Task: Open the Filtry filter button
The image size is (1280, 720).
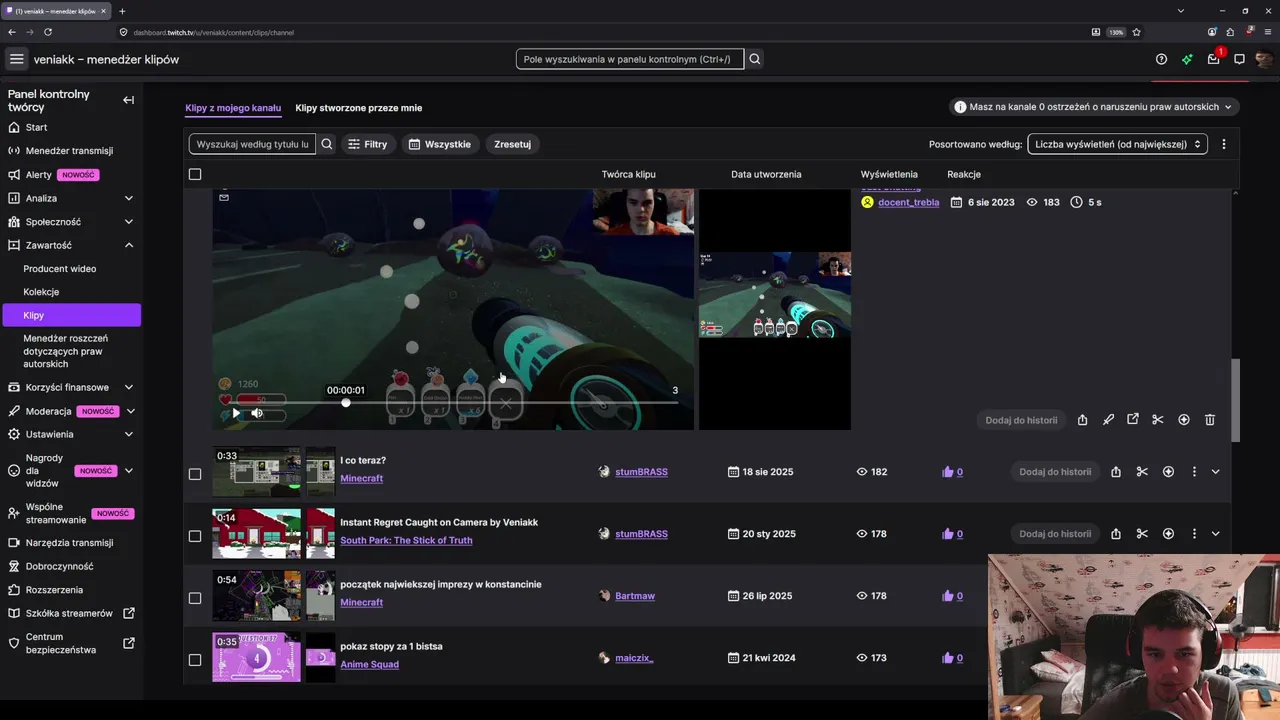Action: tap(367, 144)
